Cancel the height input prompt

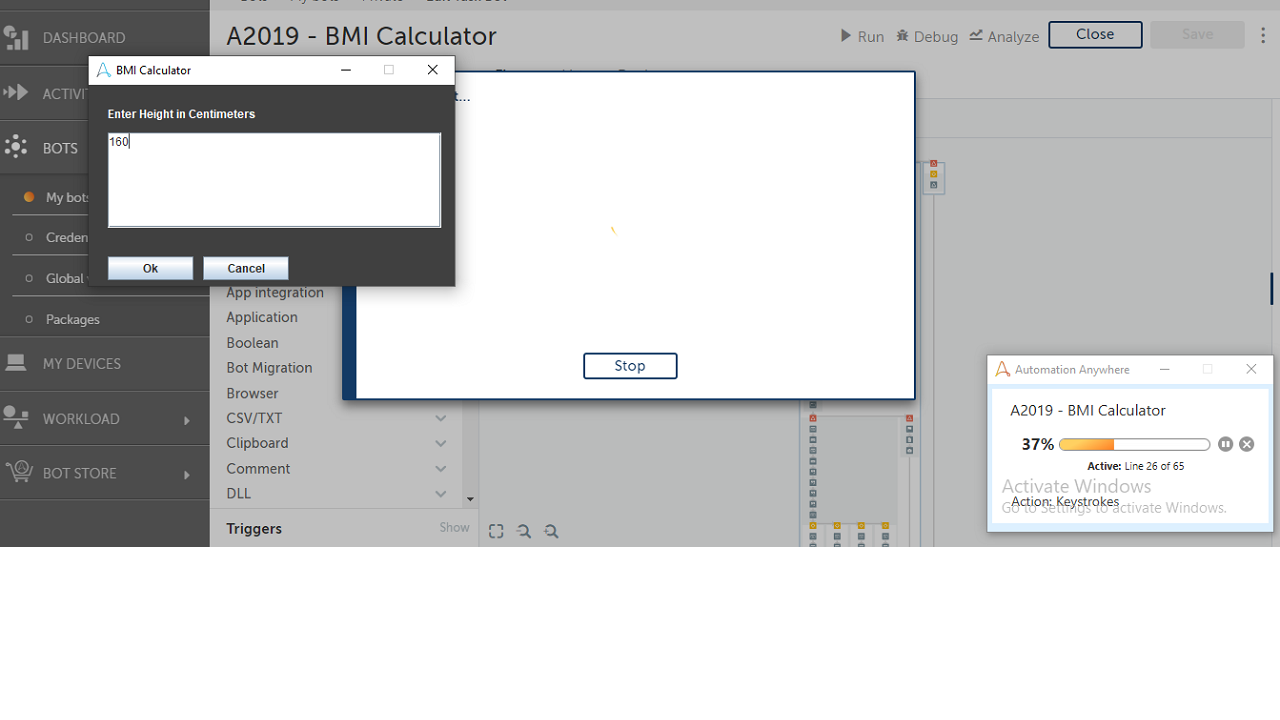(x=246, y=268)
